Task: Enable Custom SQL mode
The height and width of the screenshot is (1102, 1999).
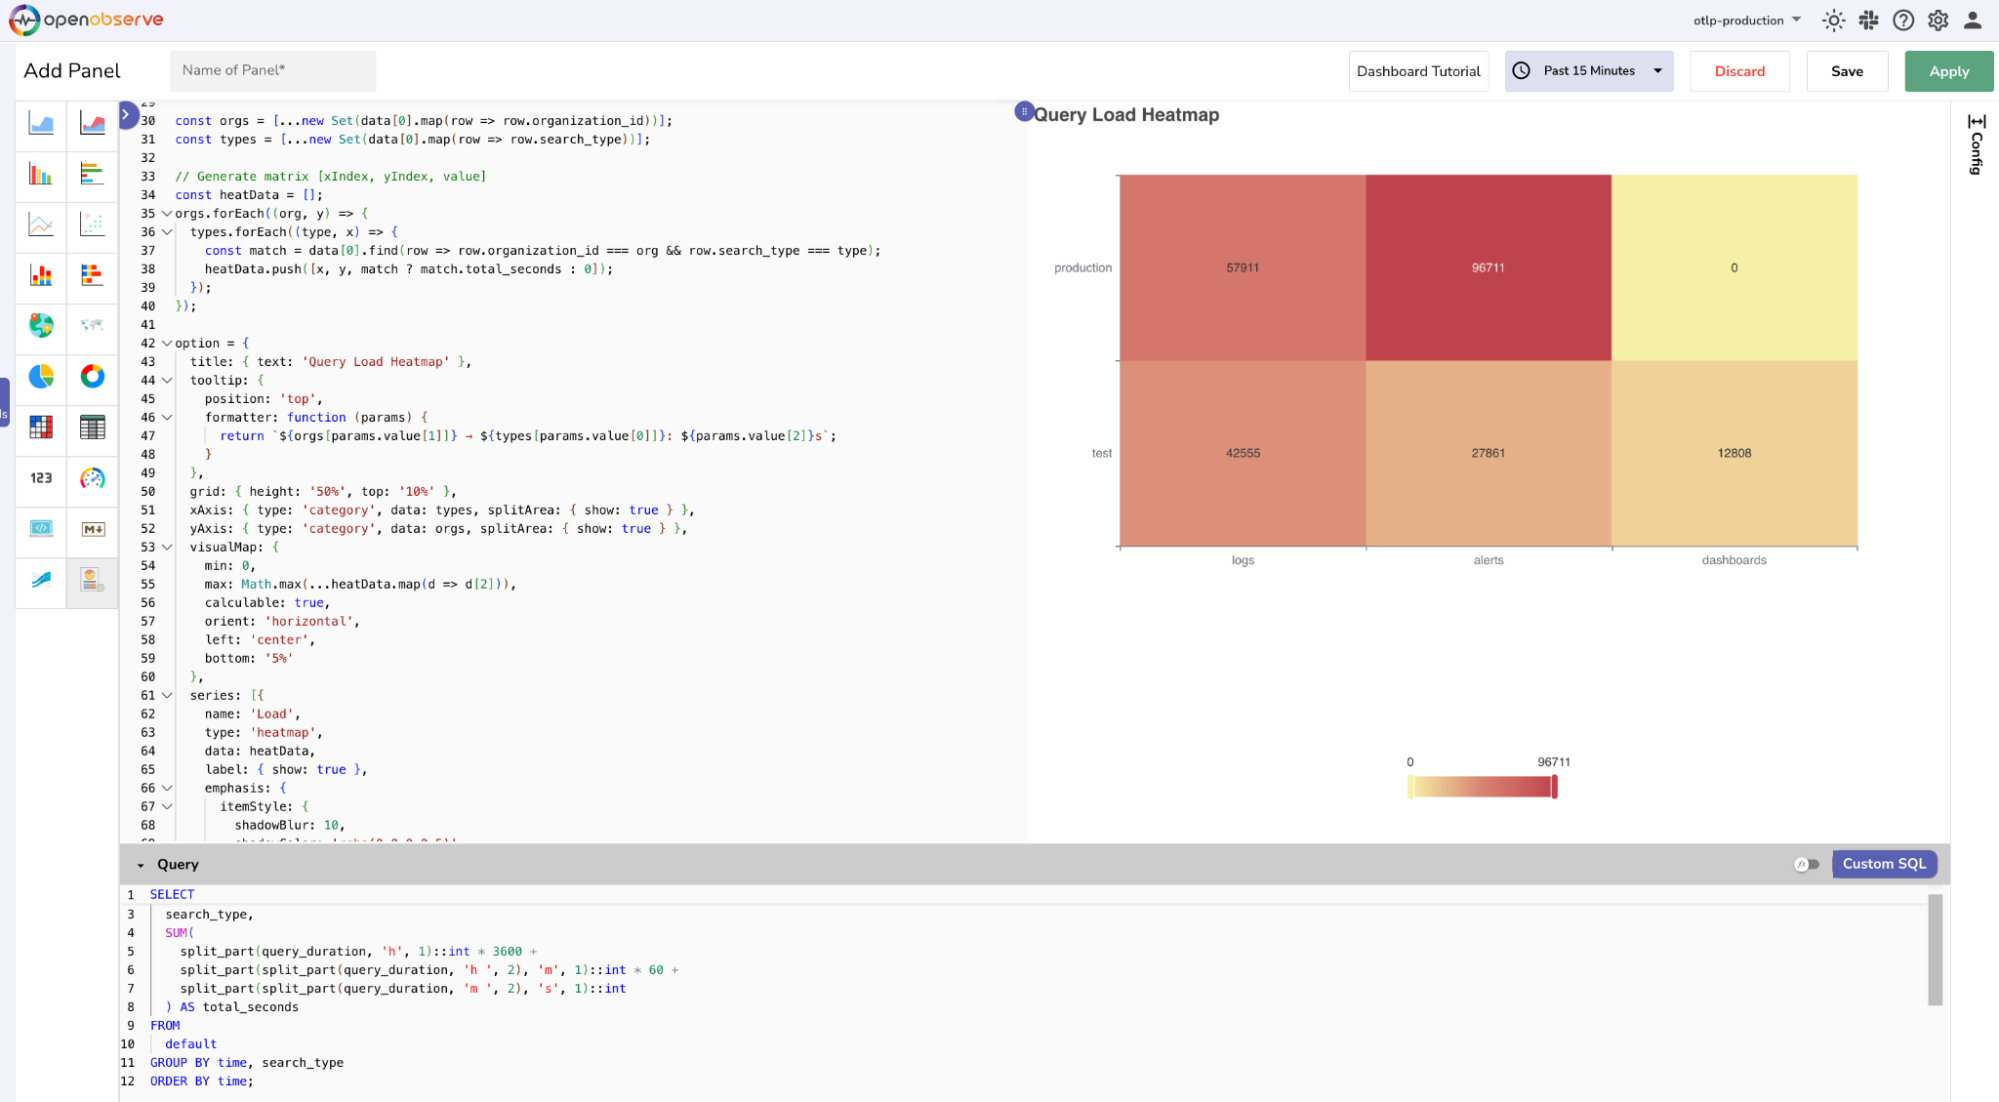Action: (x=1884, y=863)
